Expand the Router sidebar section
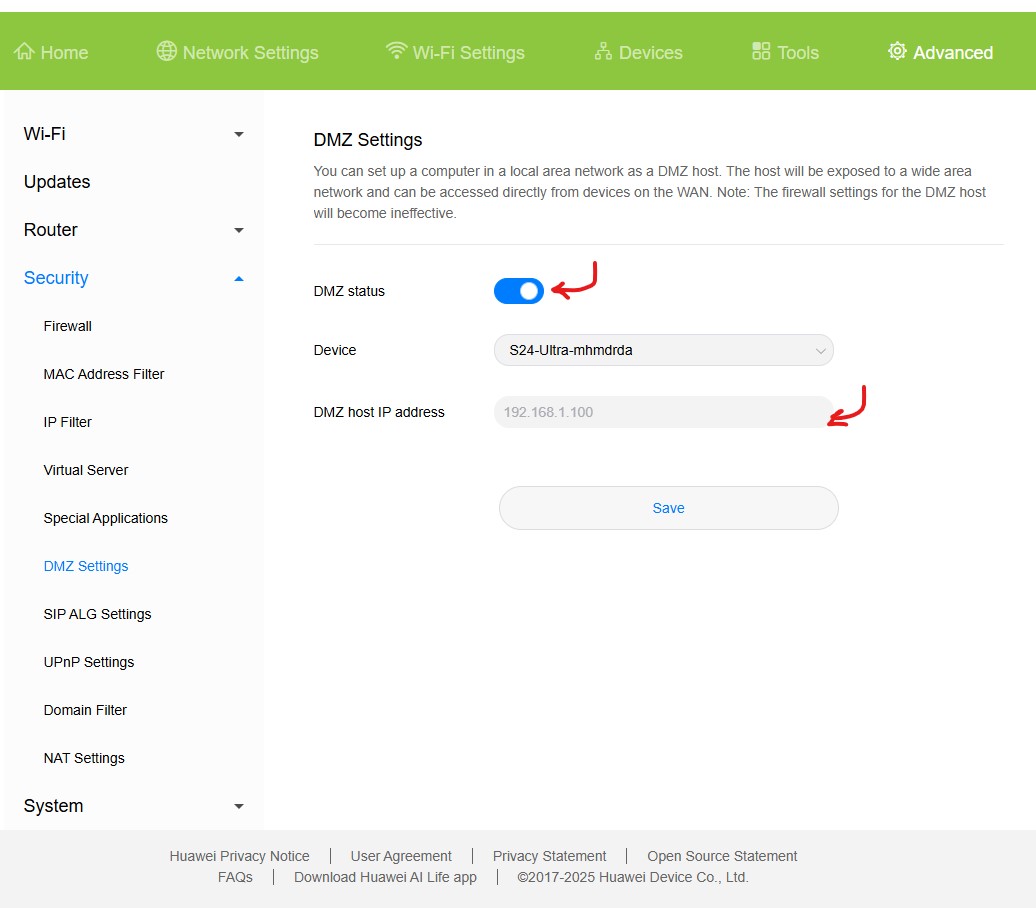The image size is (1036, 908). point(238,230)
